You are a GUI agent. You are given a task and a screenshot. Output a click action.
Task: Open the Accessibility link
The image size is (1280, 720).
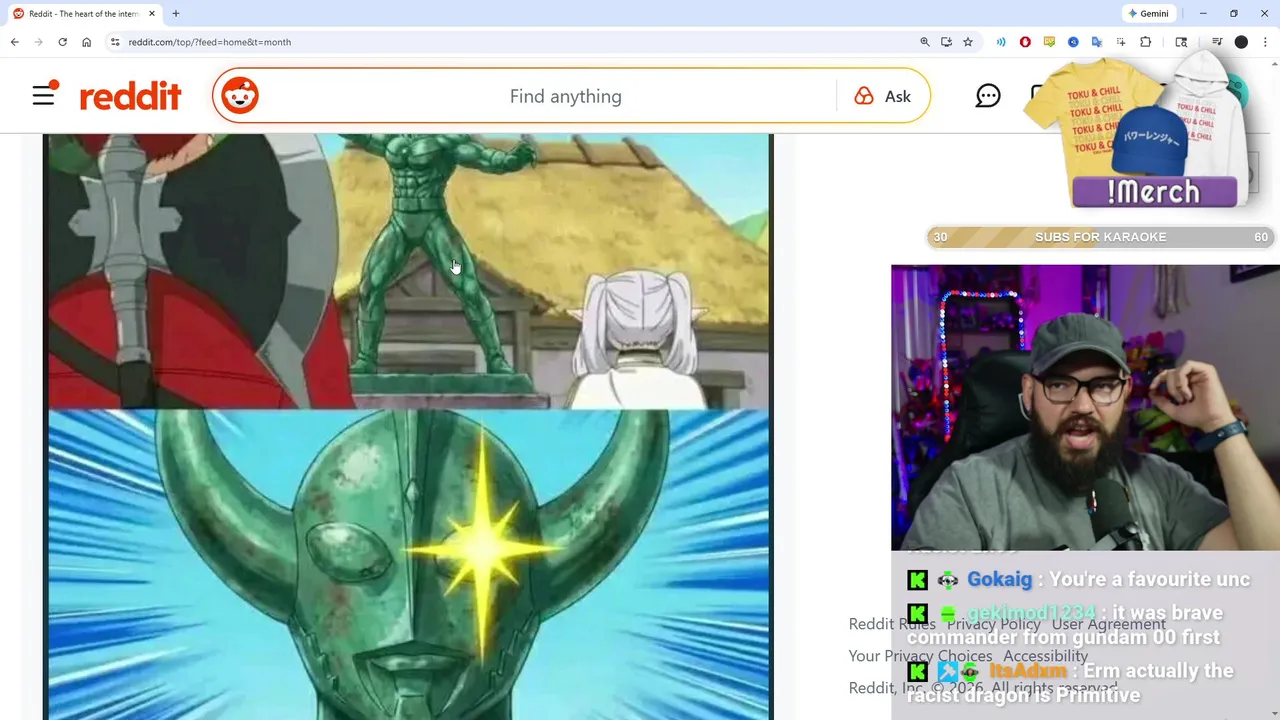[x=1045, y=656]
